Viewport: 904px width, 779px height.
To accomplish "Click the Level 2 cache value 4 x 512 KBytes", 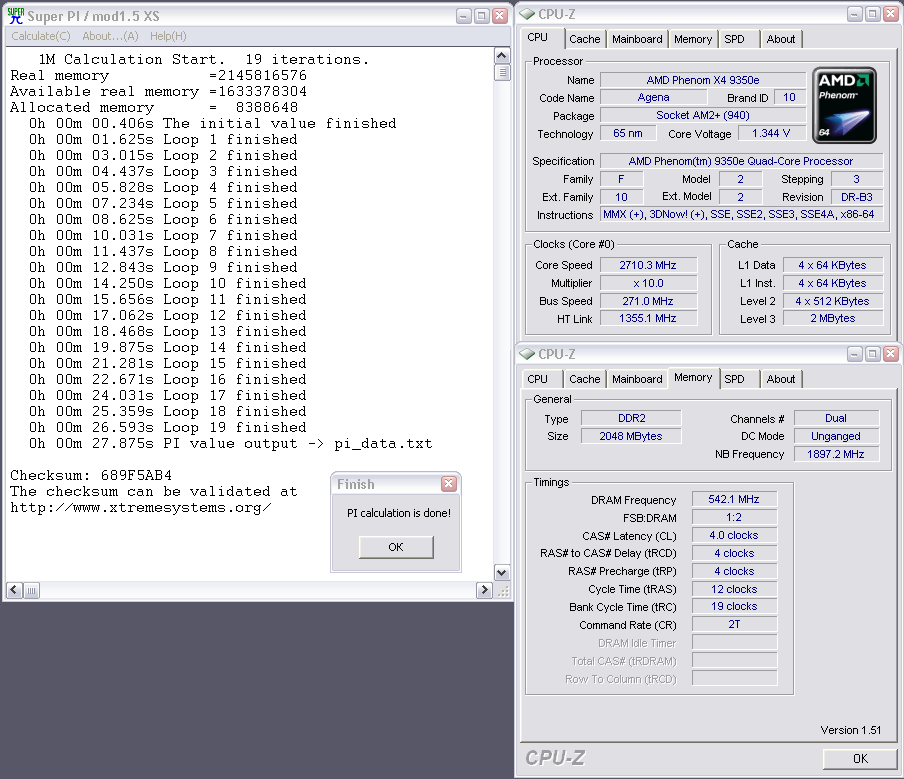I will 833,301.
